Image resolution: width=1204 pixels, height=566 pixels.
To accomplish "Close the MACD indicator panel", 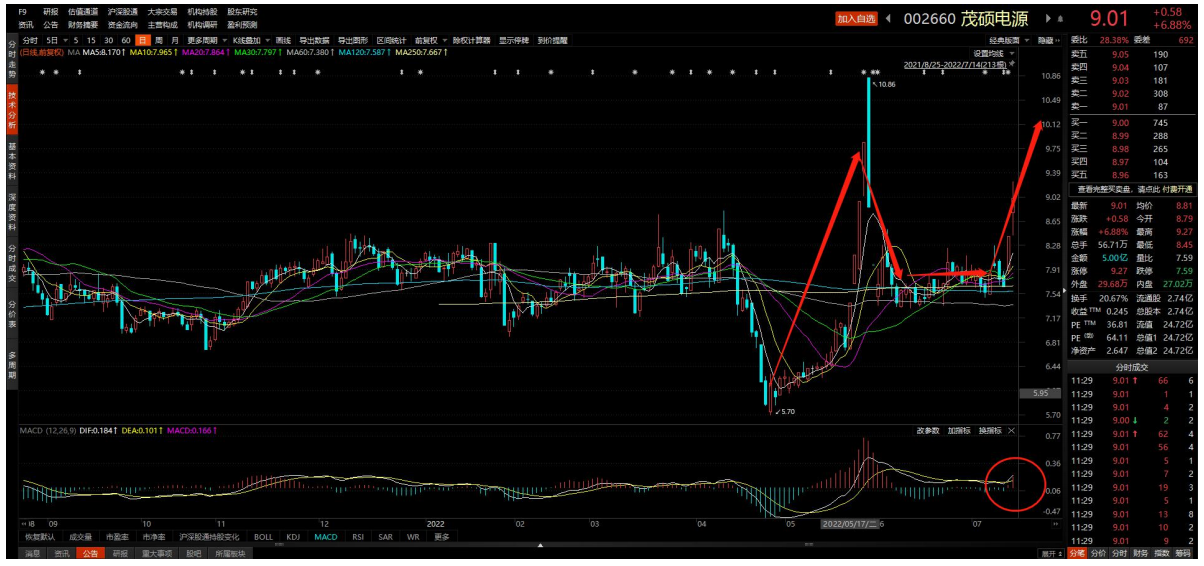I will click(x=1011, y=430).
